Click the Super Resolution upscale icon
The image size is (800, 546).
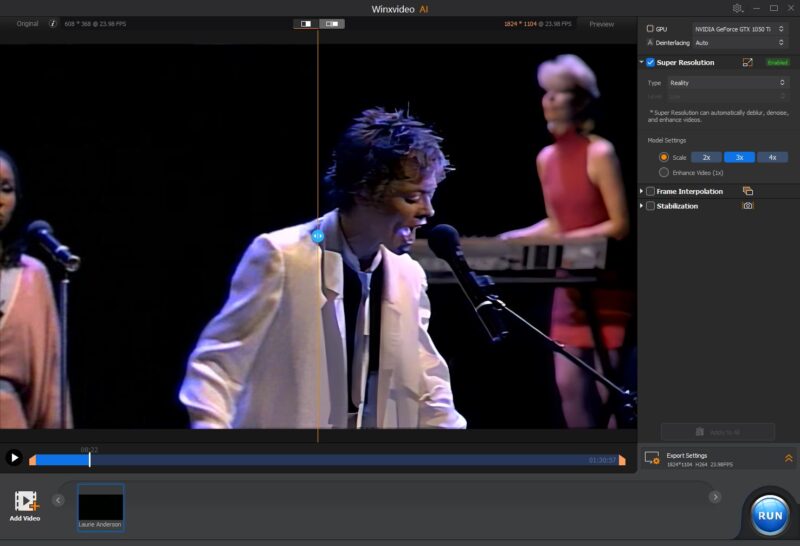[747, 62]
